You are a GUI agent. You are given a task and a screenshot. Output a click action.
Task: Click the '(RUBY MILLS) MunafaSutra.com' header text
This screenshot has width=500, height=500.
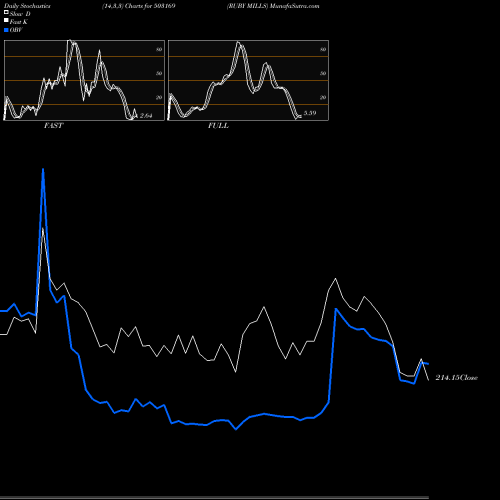273,6
